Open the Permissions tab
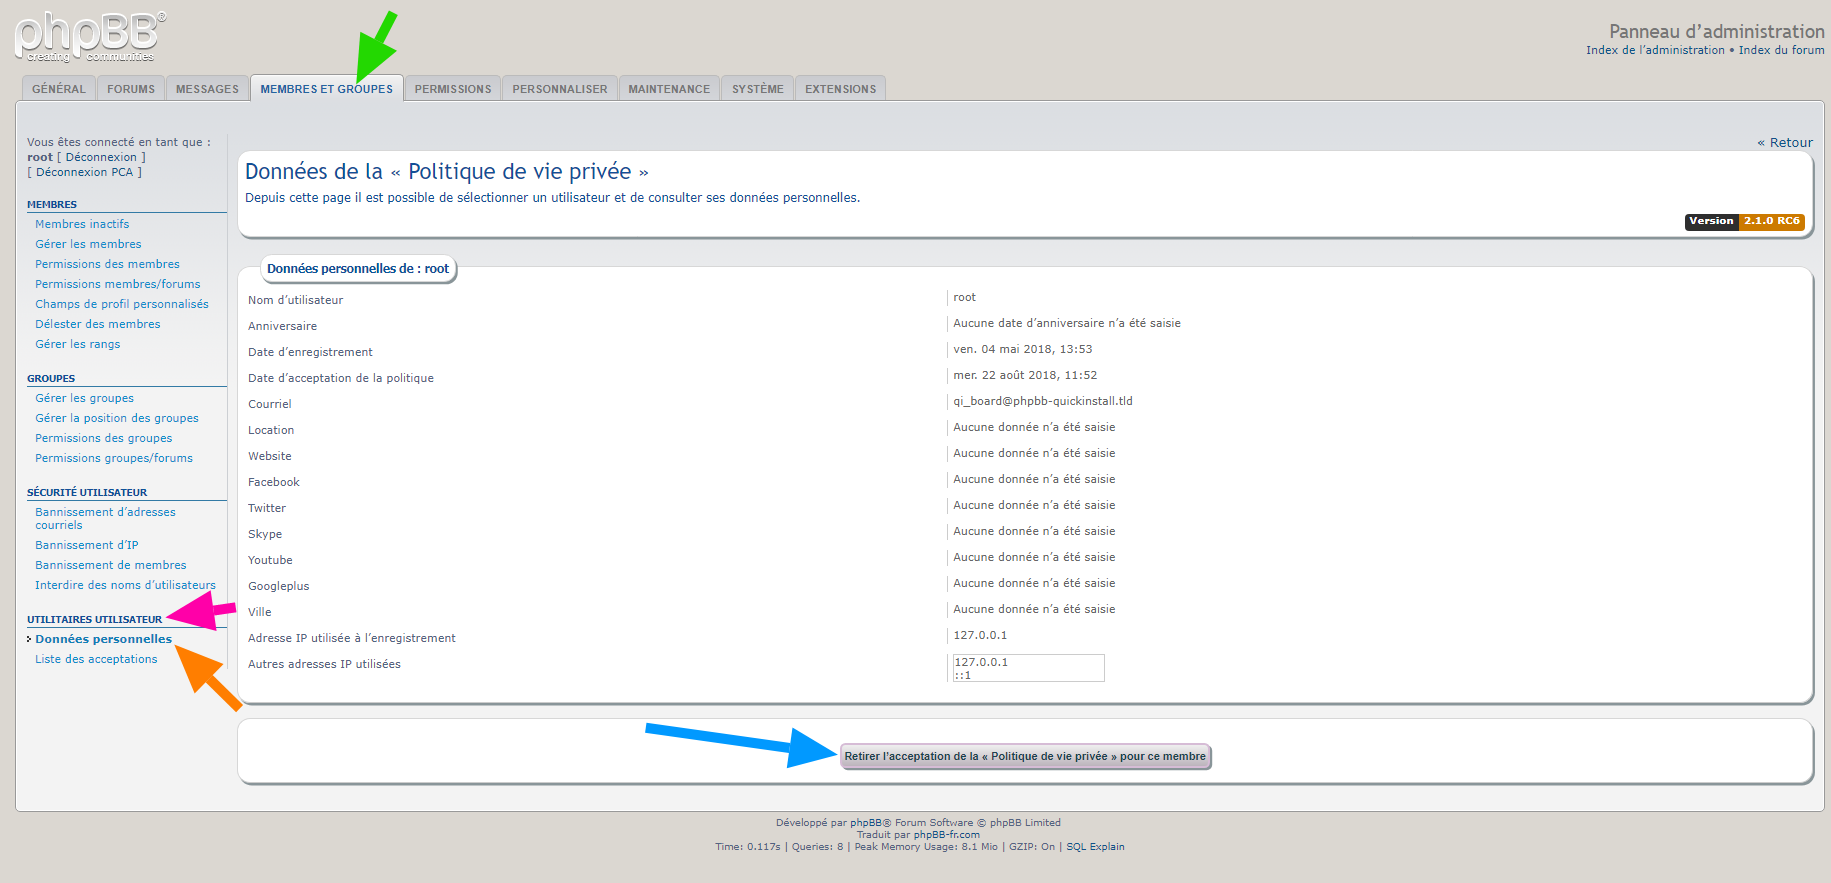 453,89
